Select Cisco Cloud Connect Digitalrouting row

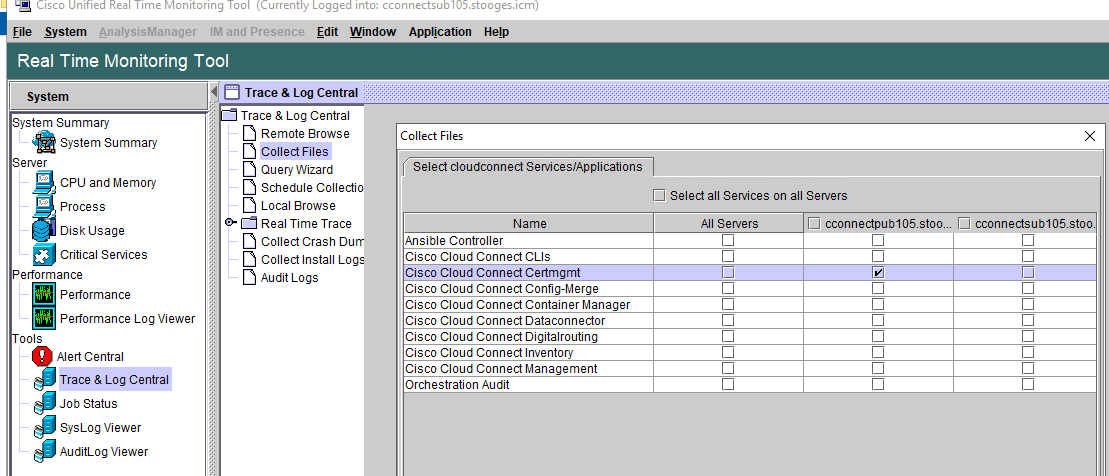pyautogui.click(x=750, y=337)
